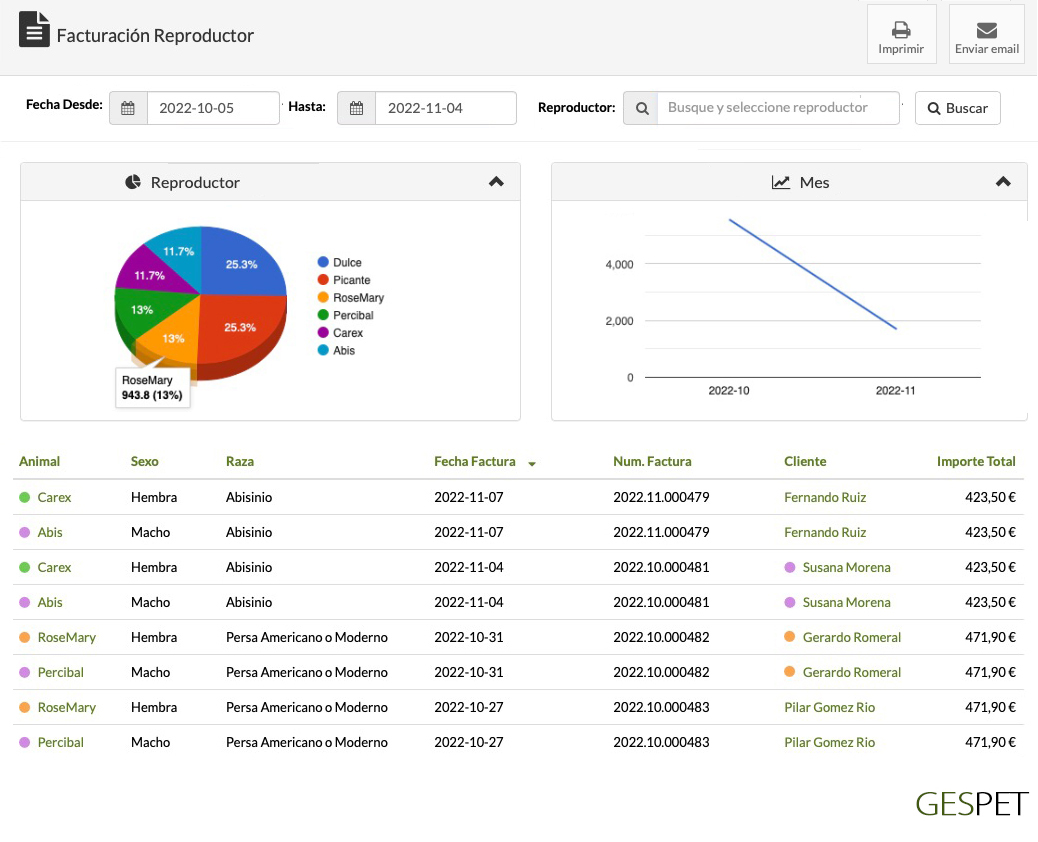Click the Enviar email envelope icon
Screen dimensions: 1038x842
coord(986,30)
